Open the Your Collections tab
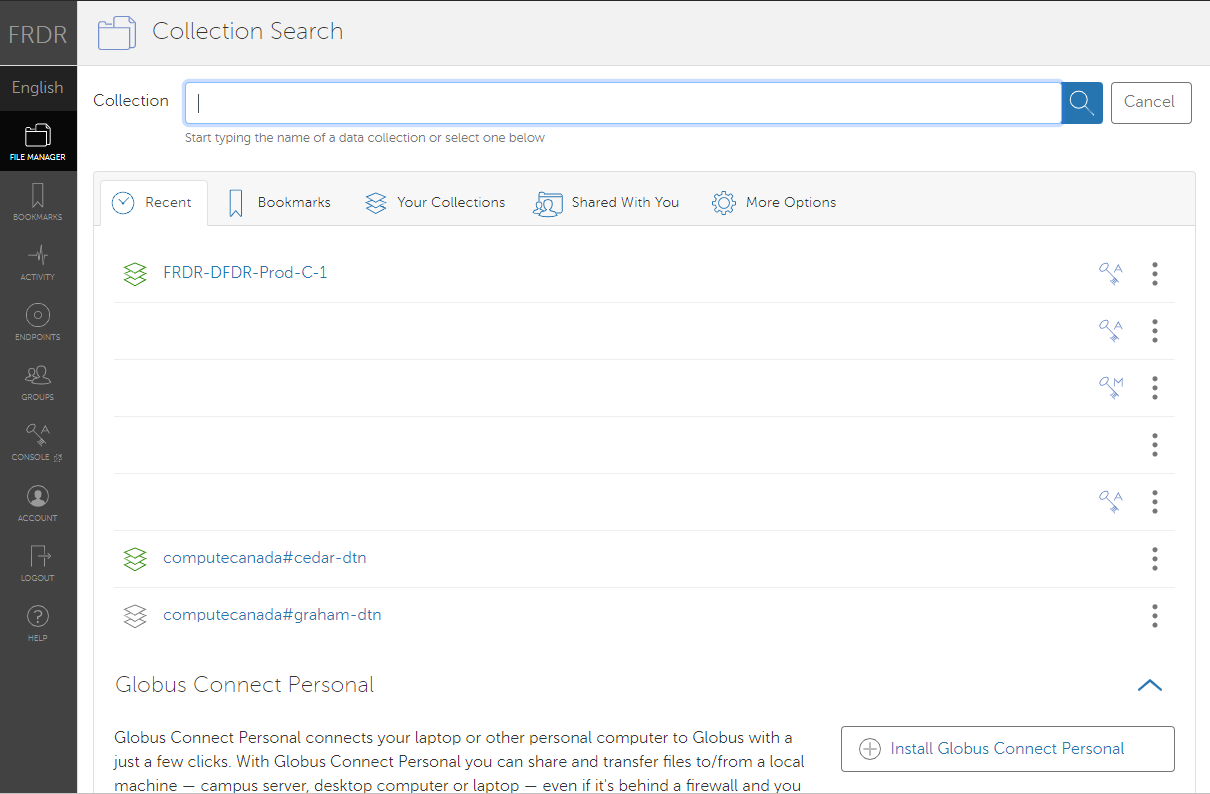This screenshot has height=794, width=1210. click(x=435, y=203)
